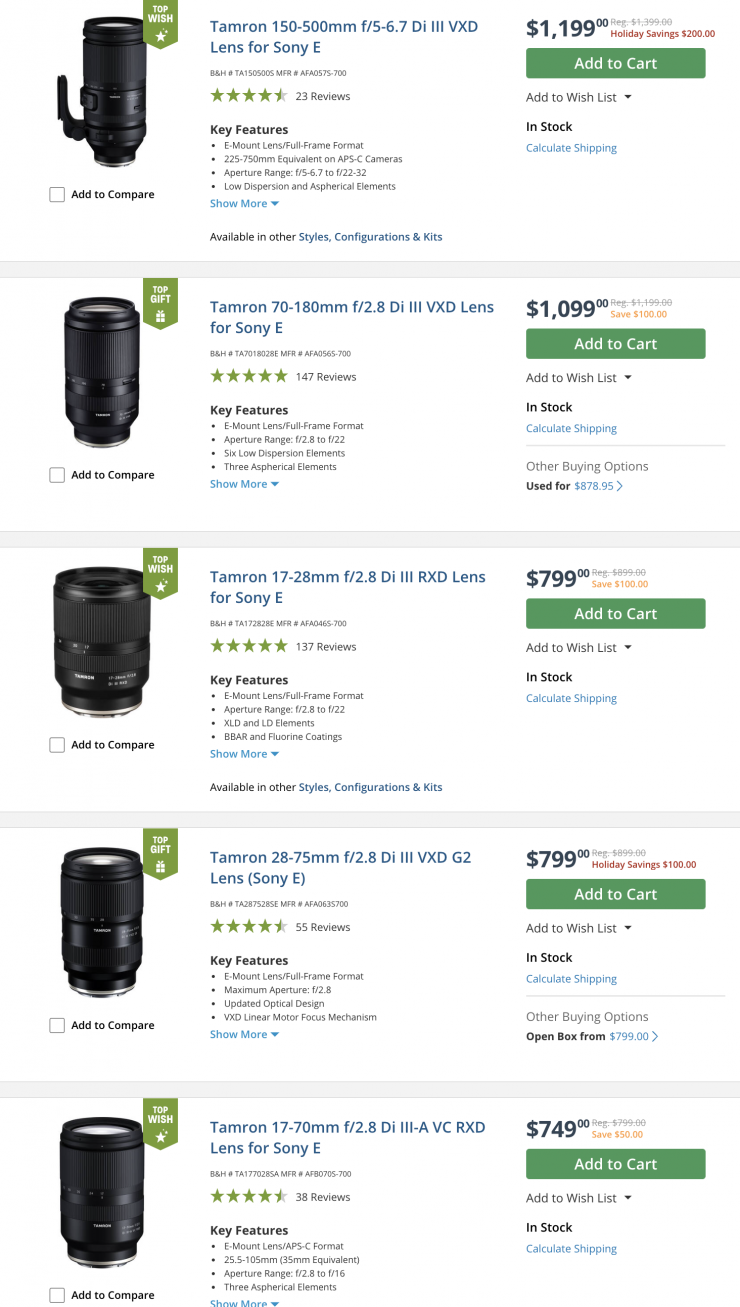Click the arrow next to Used for $878.95
This screenshot has height=1307, width=740.
[620, 486]
